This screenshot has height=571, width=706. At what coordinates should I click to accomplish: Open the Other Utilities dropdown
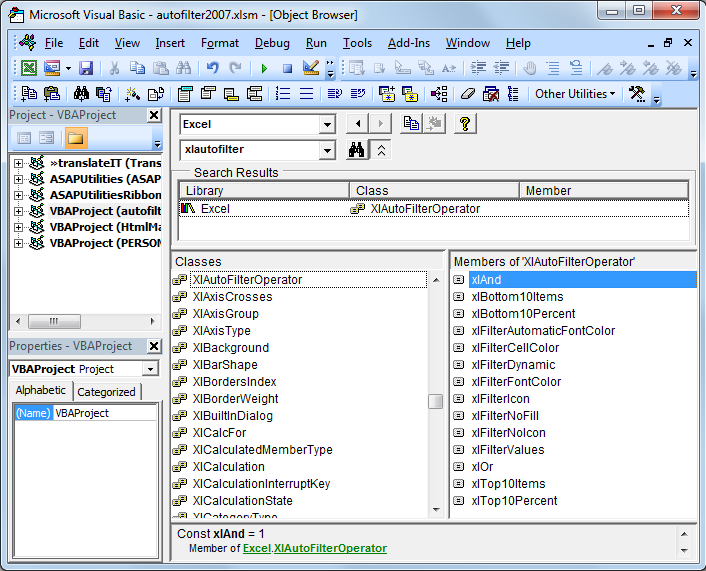tap(575, 94)
